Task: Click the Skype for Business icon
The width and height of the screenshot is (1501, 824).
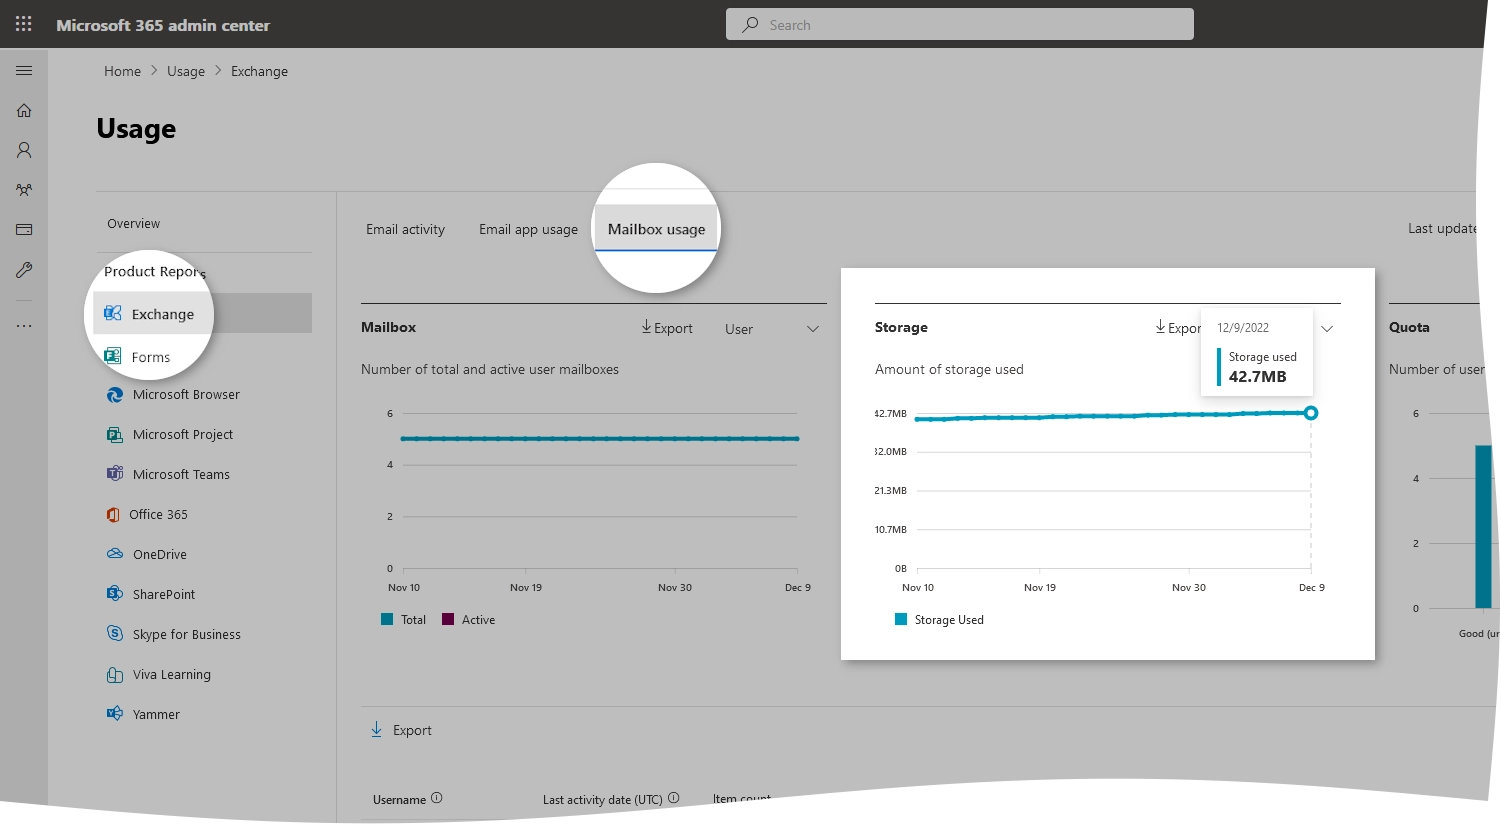Action: coord(115,634)
